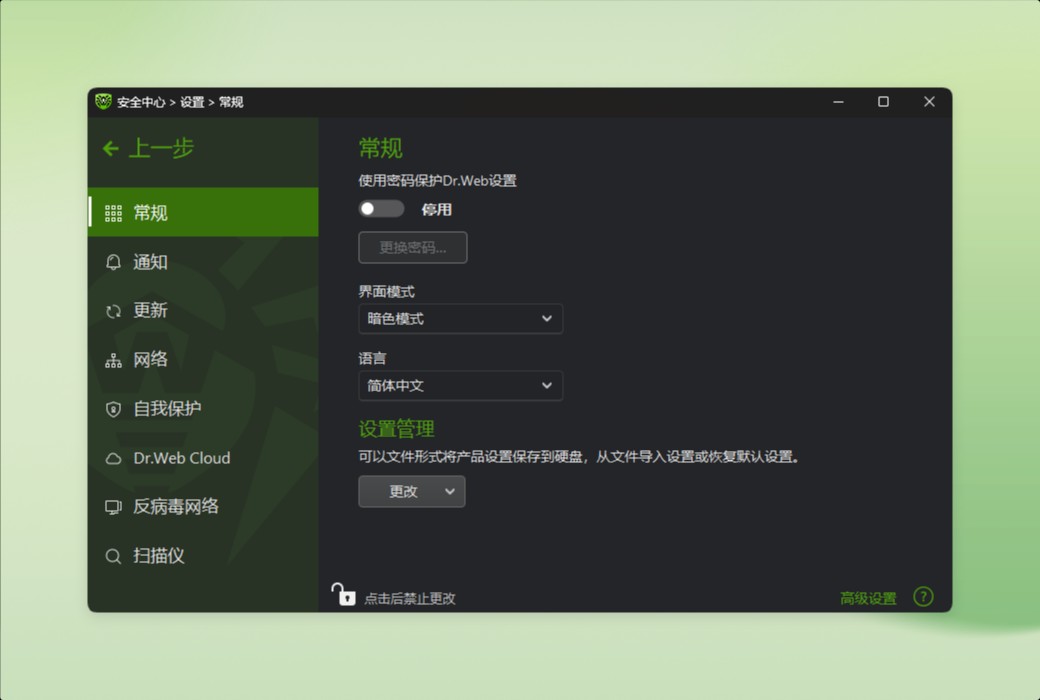
Task: Click the green back arrow next to 上一步
Action: (x=111, y=148)
